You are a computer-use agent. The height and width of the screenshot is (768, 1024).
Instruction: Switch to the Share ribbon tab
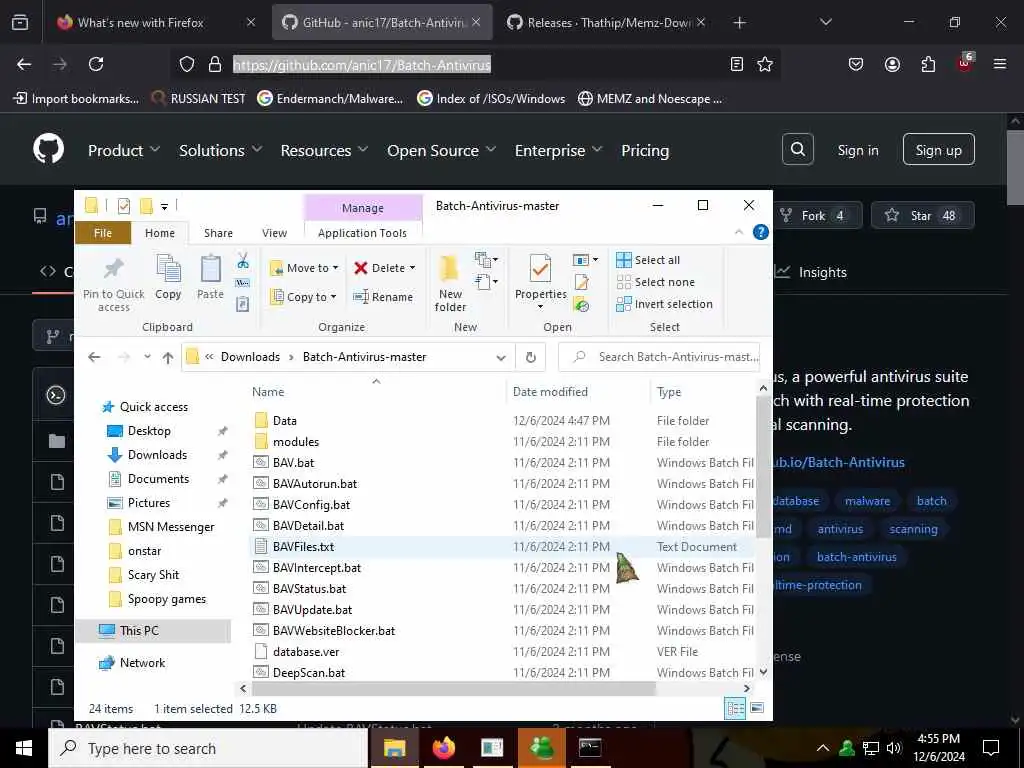(218, 233)
